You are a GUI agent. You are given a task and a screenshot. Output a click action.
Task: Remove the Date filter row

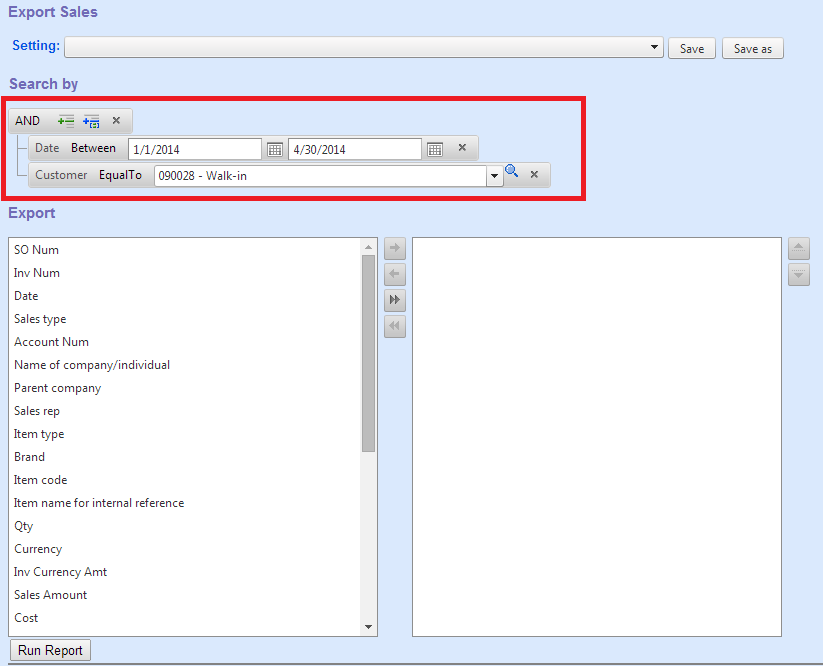tap(462, 147)
